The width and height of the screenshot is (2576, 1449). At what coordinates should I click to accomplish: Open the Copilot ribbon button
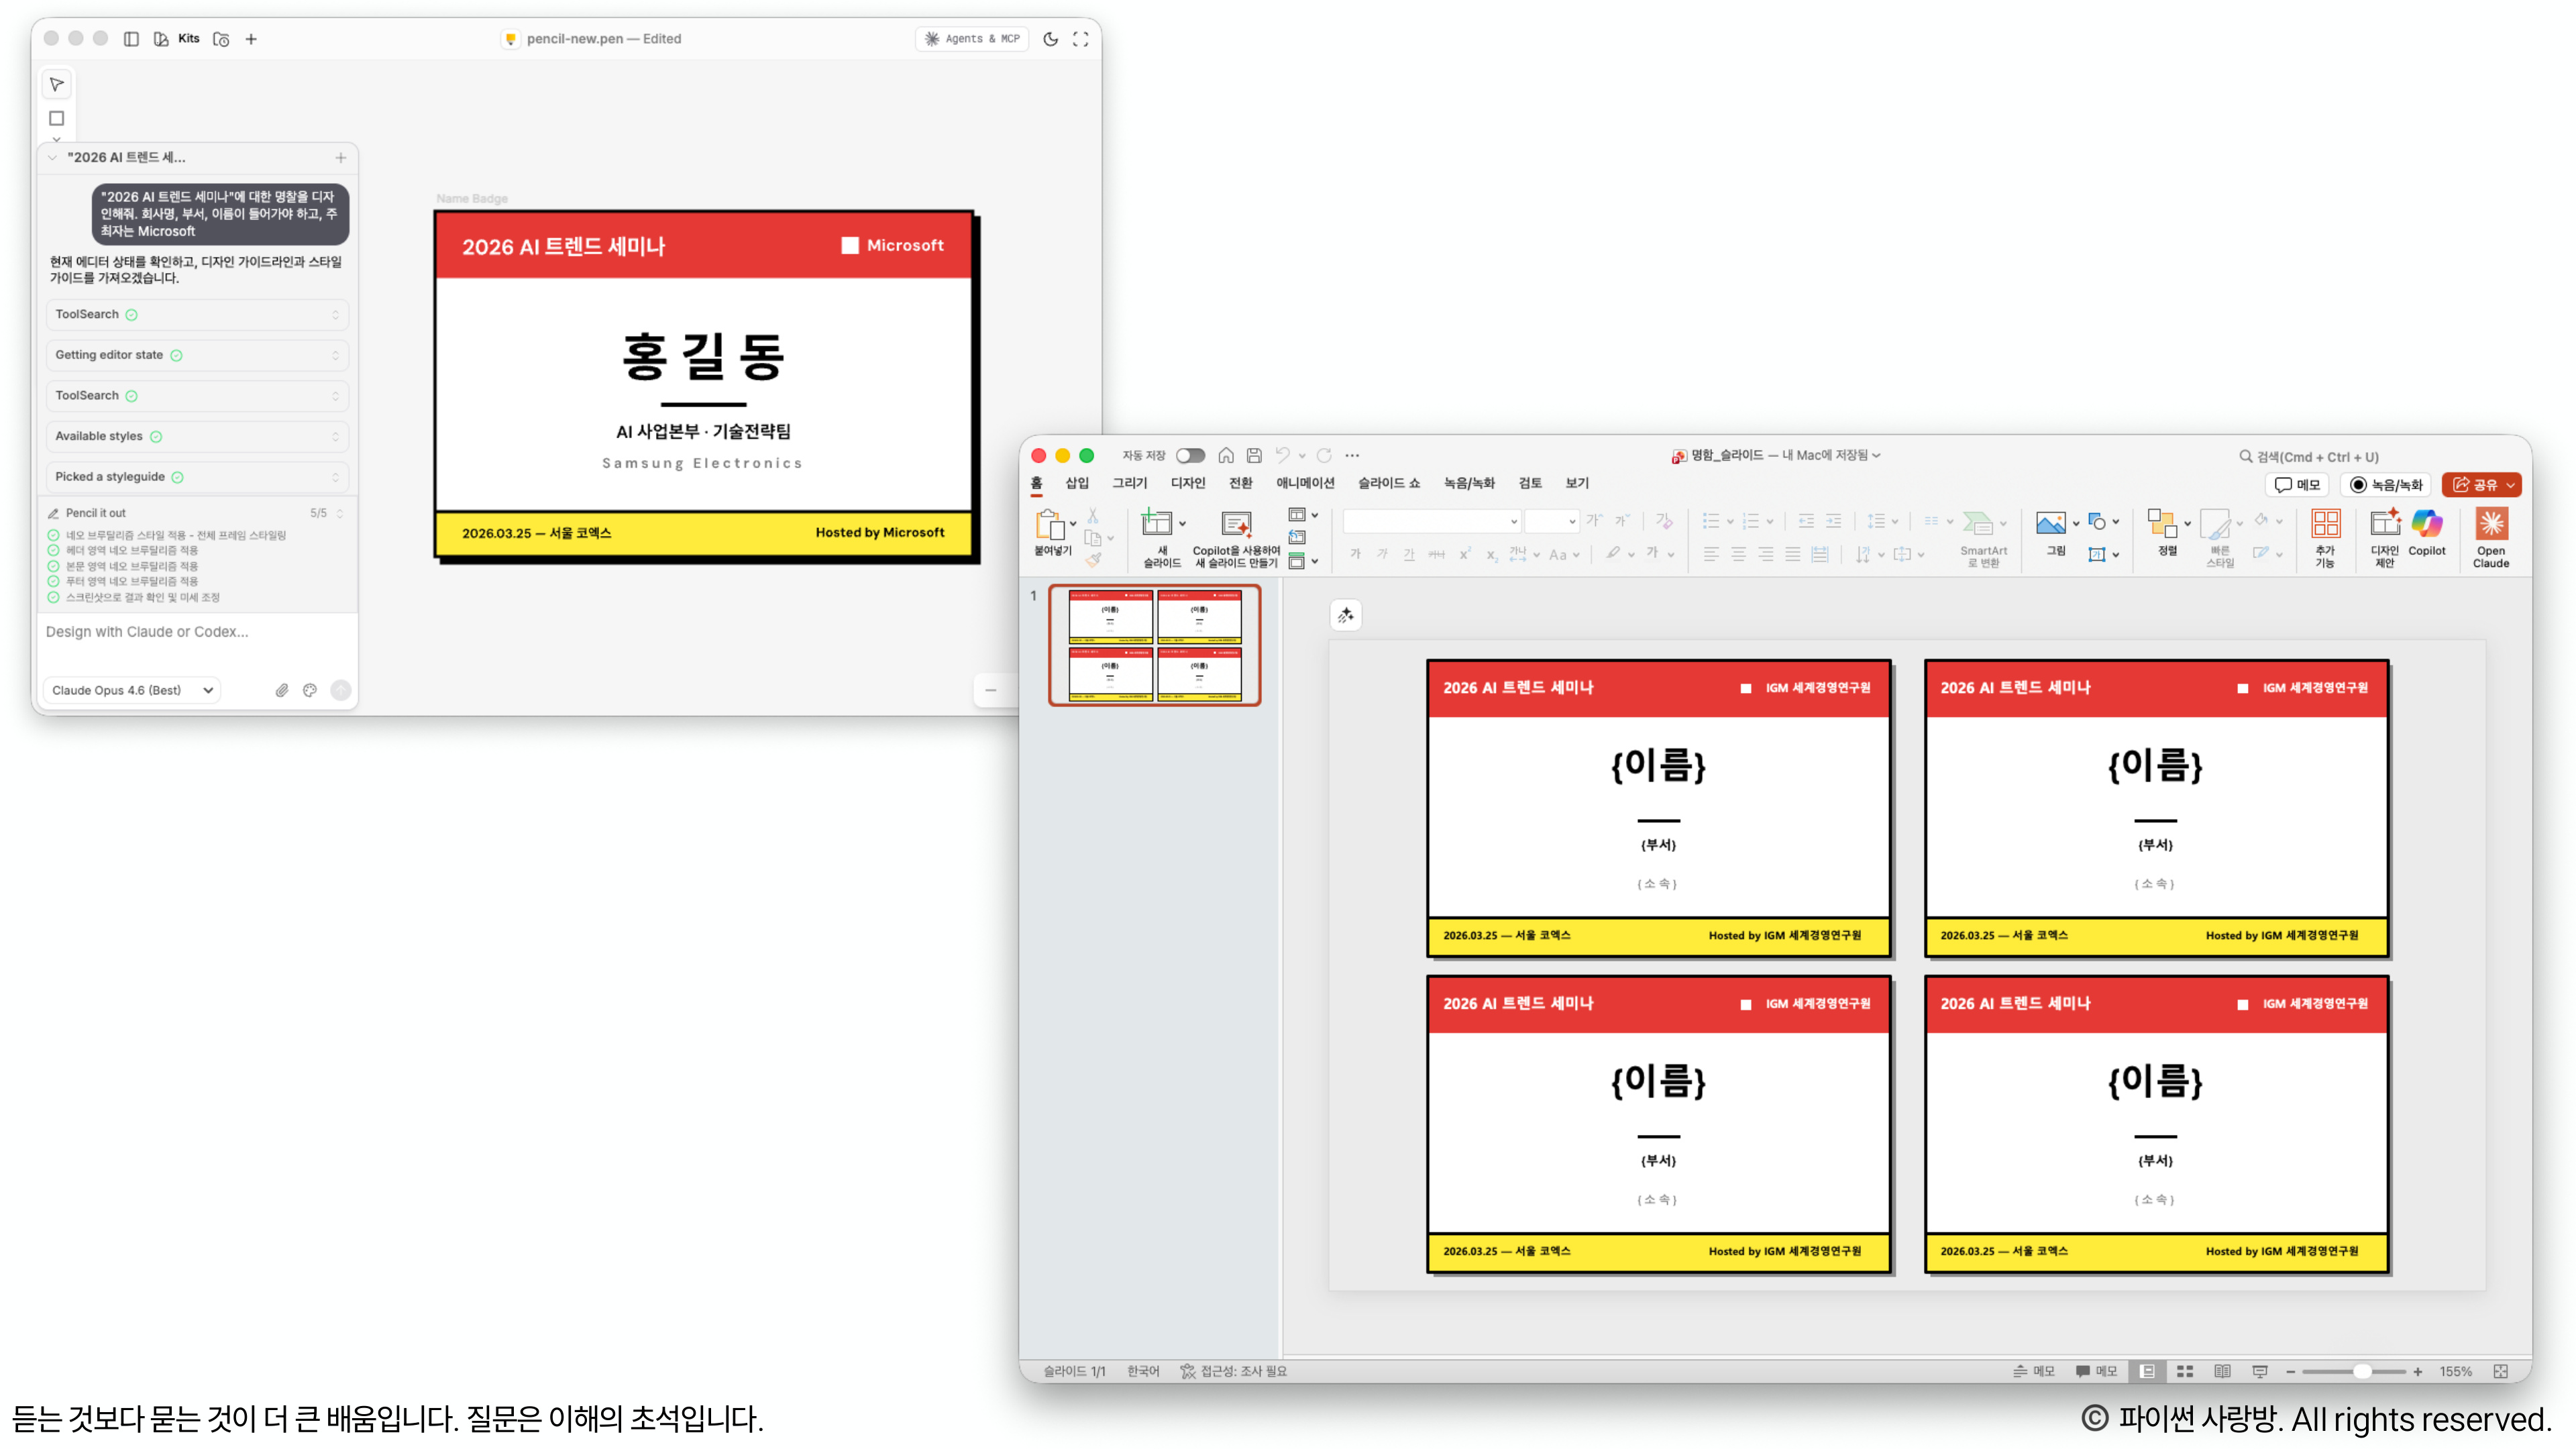[x=2426, y=524]
